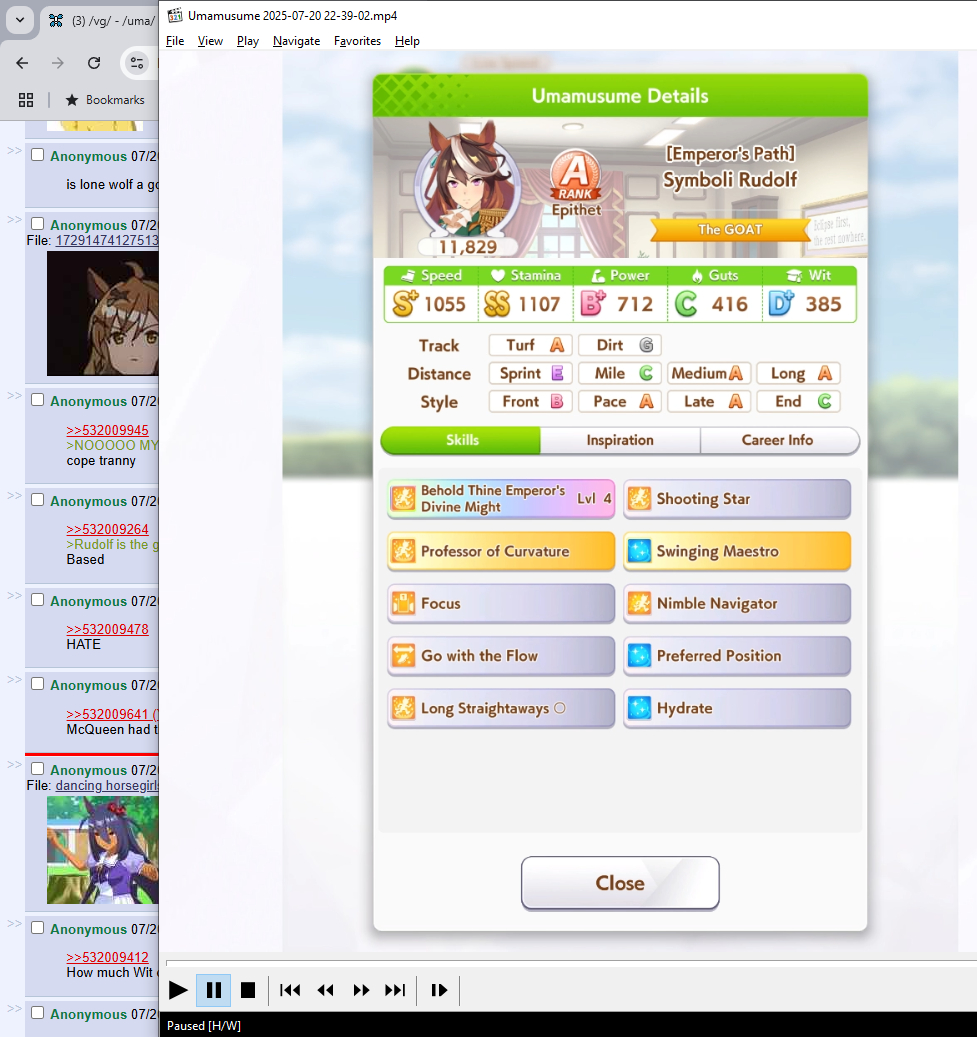Skip to next file in media player

coord(396,989)
